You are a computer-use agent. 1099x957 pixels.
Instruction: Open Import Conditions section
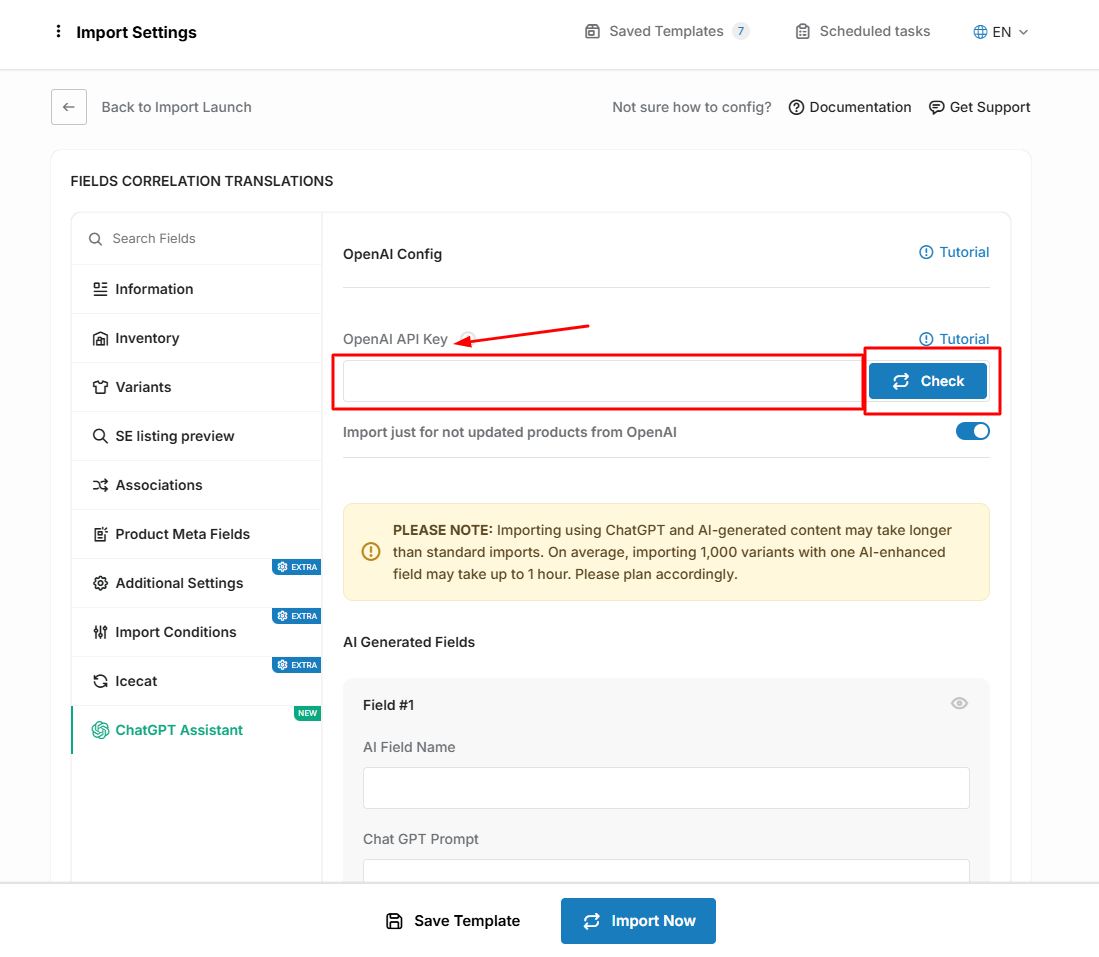pos(197,633)
